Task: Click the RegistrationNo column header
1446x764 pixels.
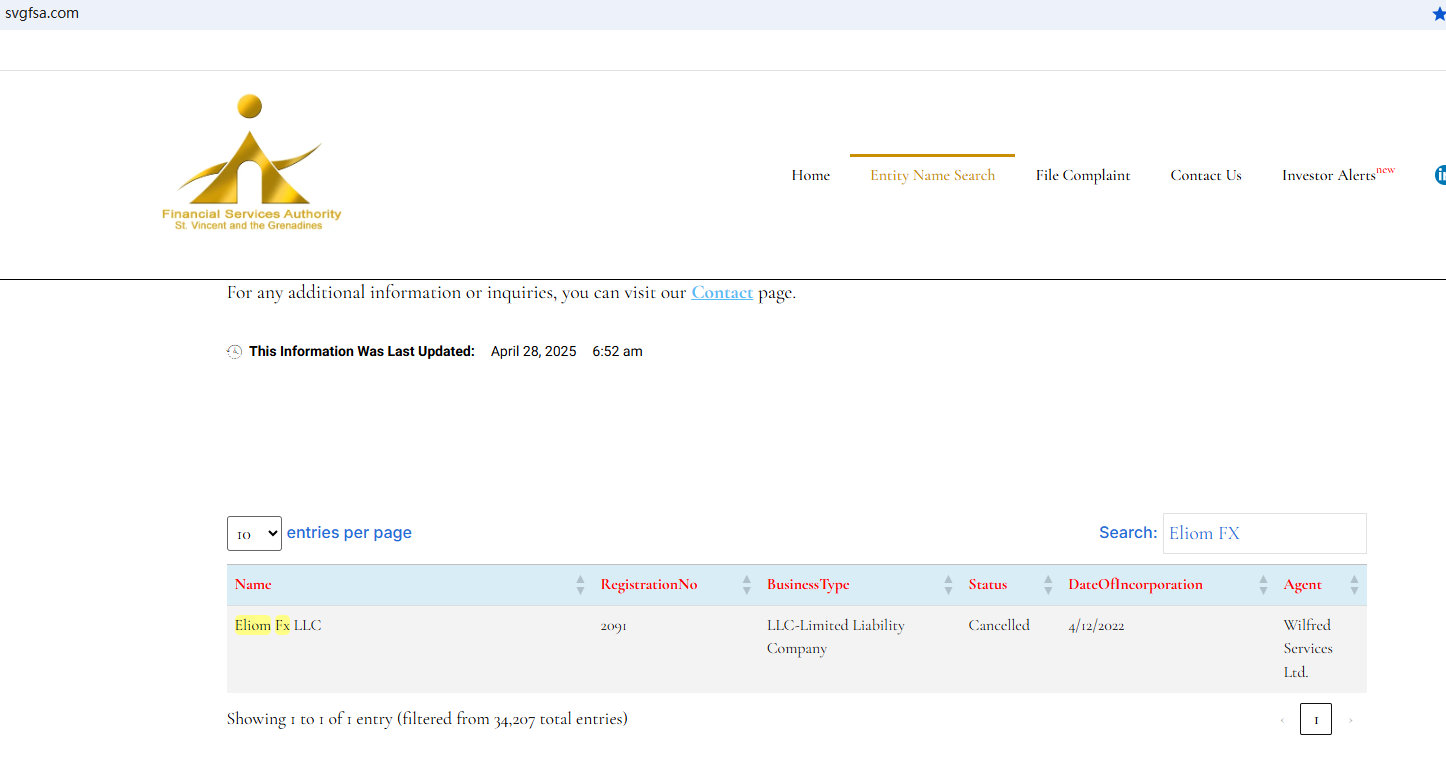Action: (x=676, y=585)
